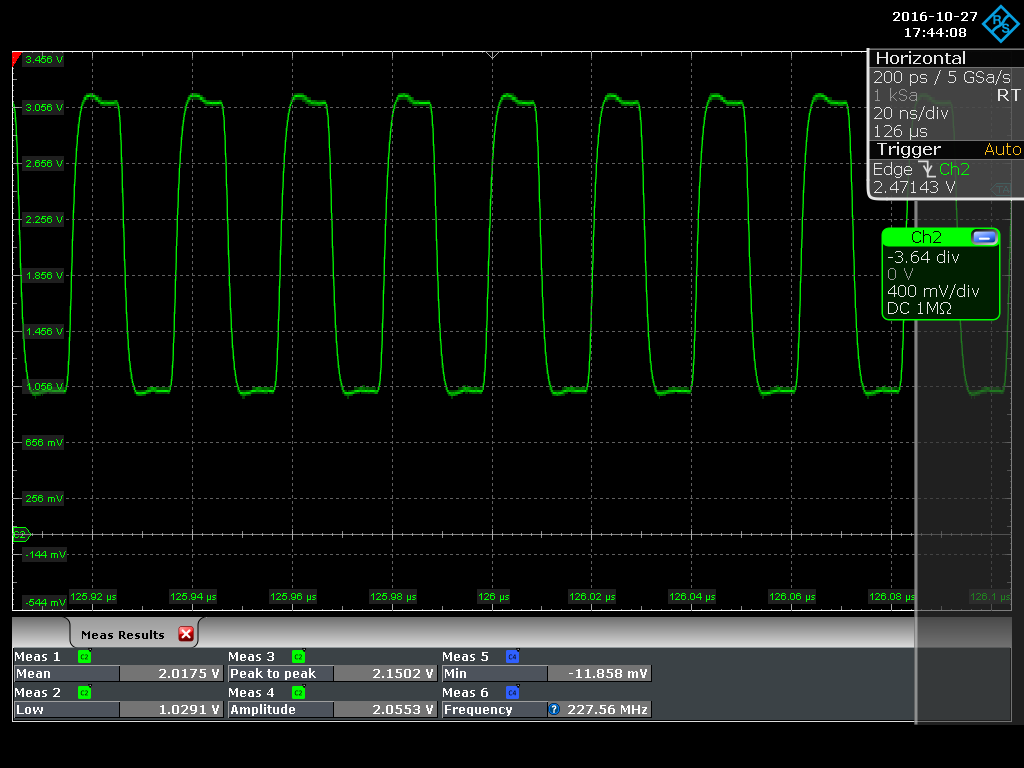Select the Meas 1 label
This screenshot has width=1024, height=768.
37,656
